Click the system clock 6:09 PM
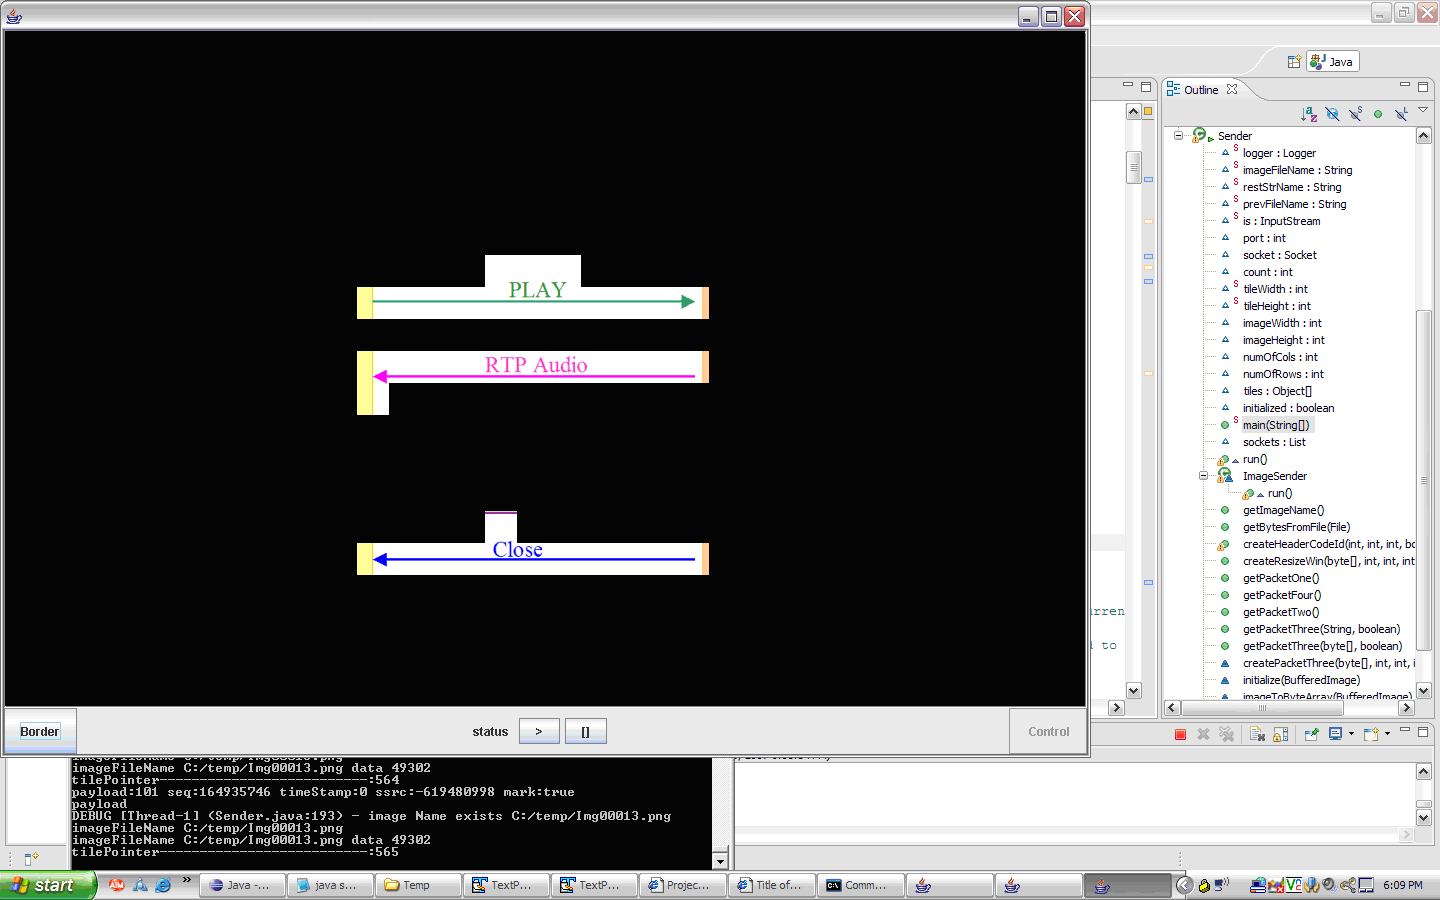 pyautogui.click(x=1403, y=885)
